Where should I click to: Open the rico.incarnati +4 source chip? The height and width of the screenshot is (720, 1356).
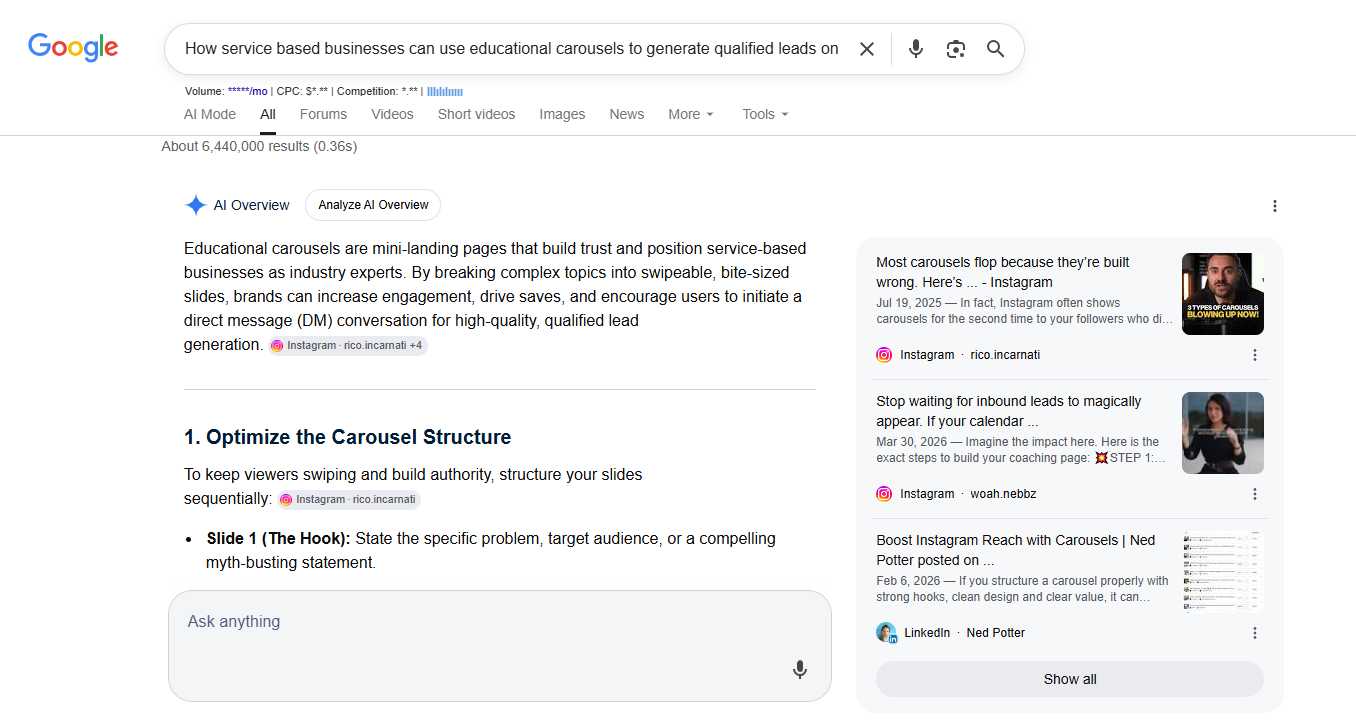(348, 345)
